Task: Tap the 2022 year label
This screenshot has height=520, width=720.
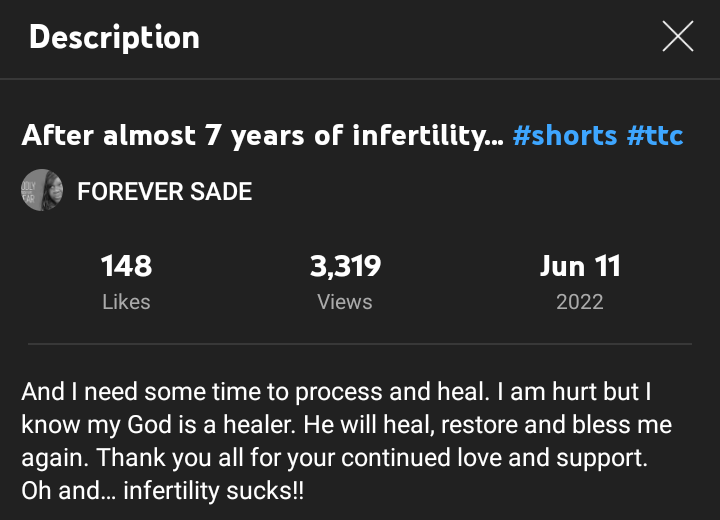Action: pos(580,301)
